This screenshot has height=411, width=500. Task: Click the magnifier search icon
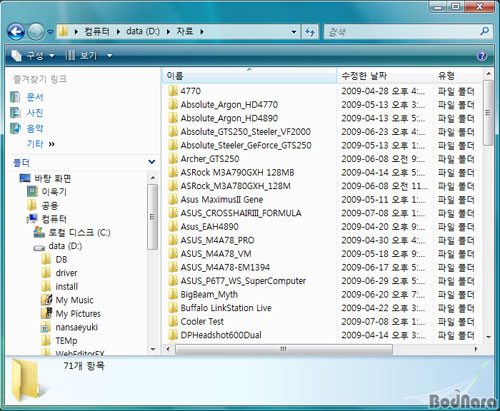click(x=484, y=31)
